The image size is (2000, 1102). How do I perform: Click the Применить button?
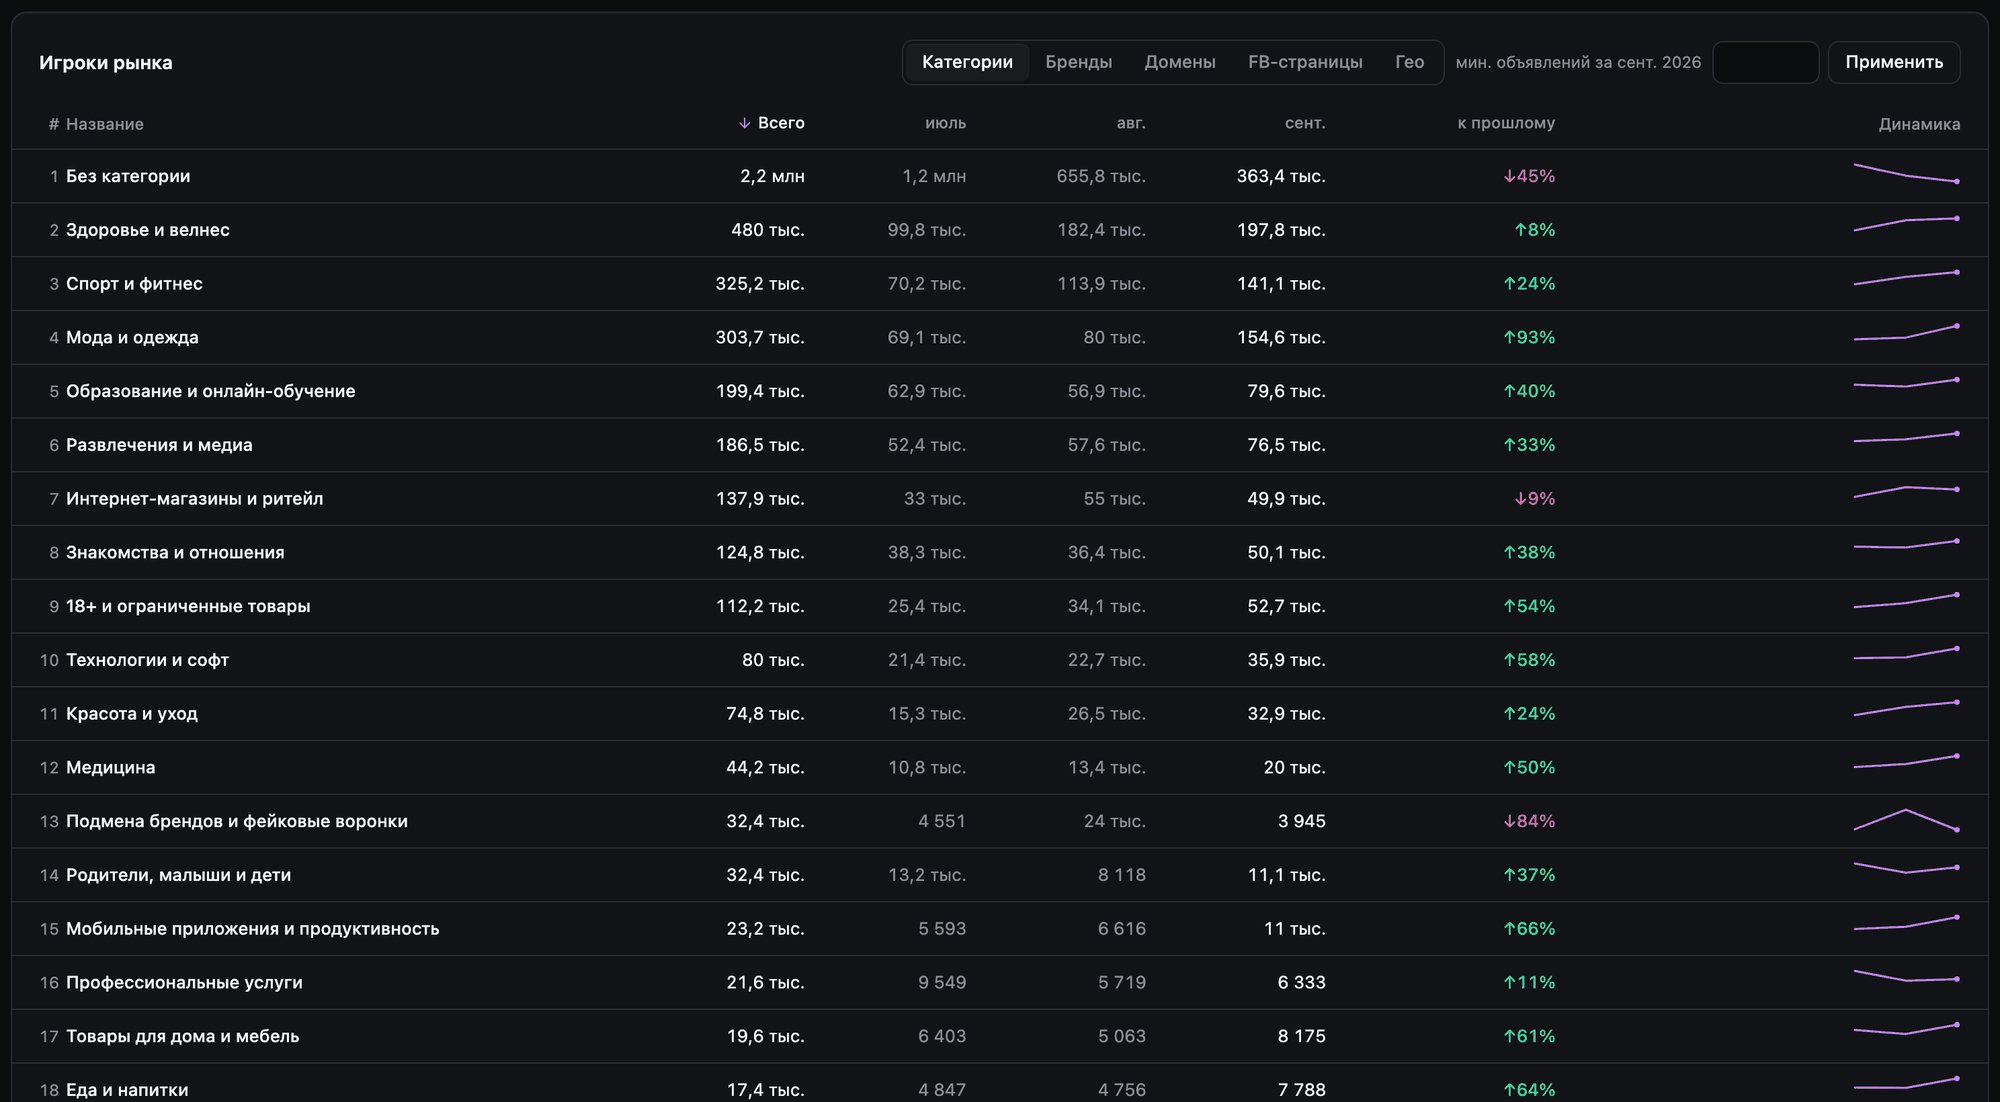[1894, 62]
